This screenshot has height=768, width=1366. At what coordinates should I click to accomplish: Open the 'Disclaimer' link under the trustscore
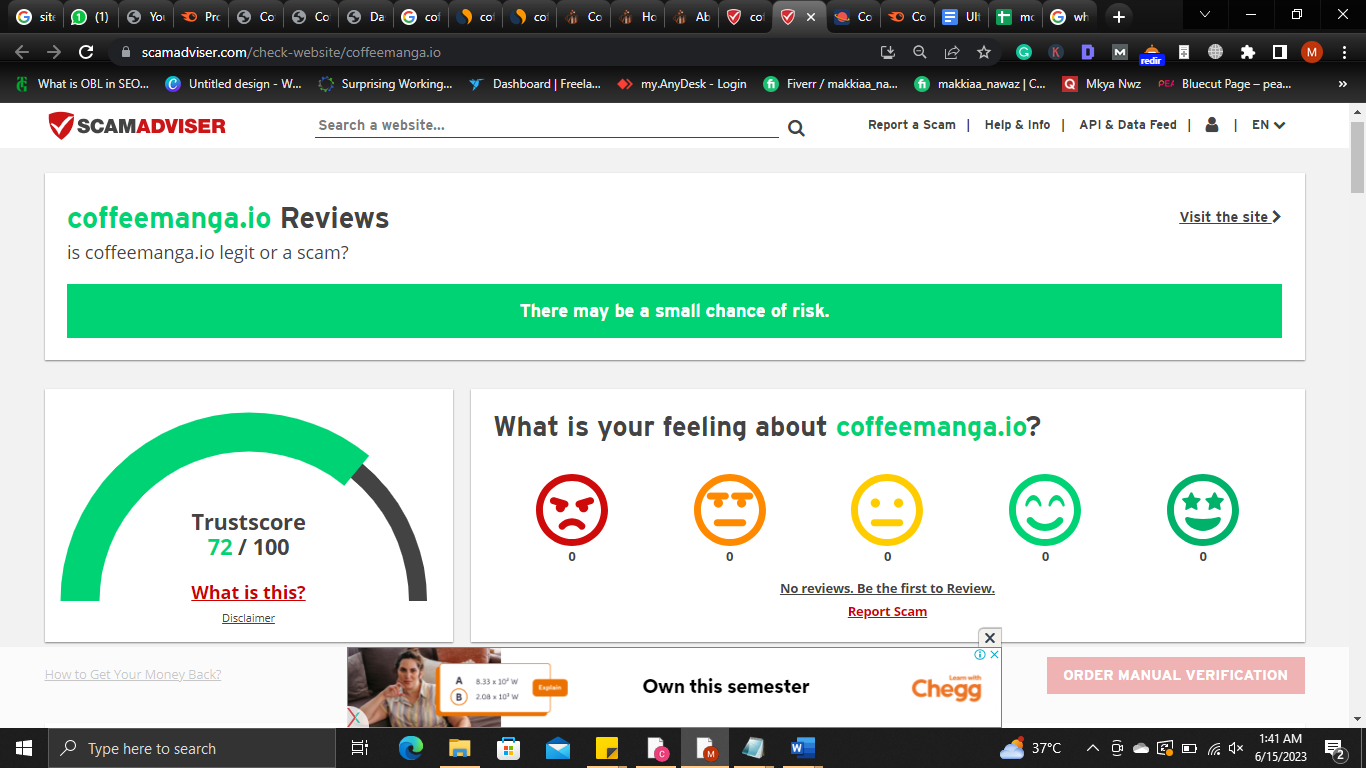248,618
